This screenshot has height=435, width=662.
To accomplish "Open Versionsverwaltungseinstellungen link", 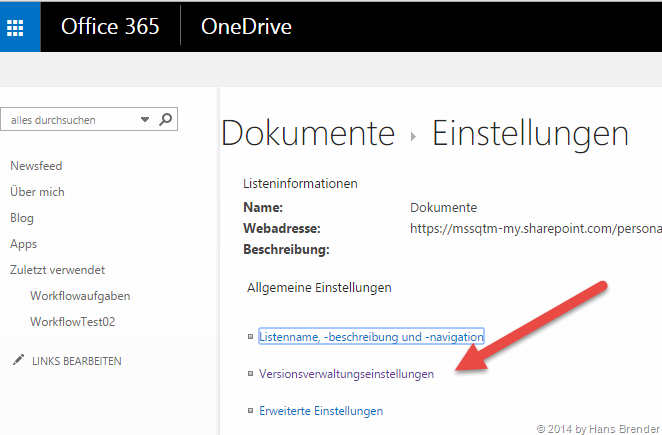I will pyautogui.click(x=346, y=374).
